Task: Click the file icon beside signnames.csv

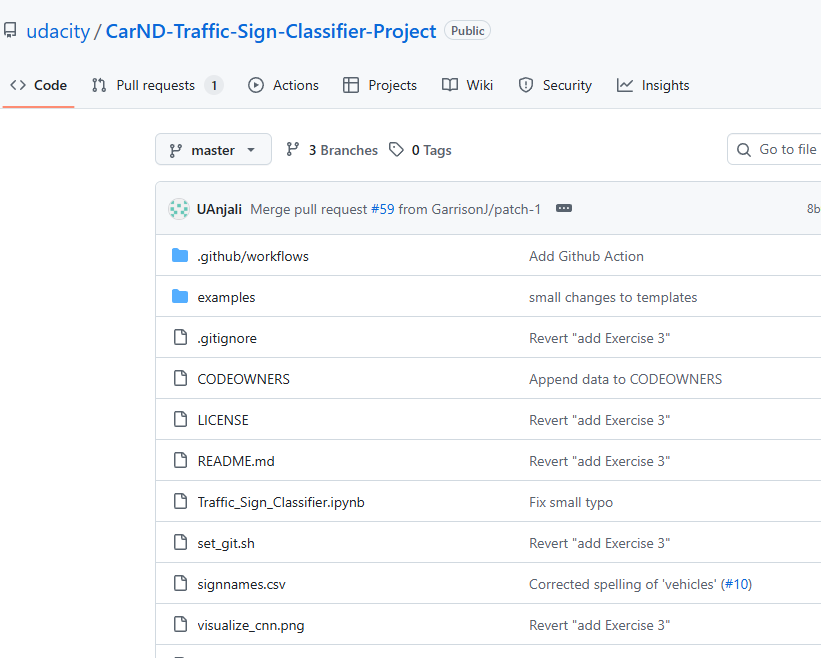Action: pos(180,584)
